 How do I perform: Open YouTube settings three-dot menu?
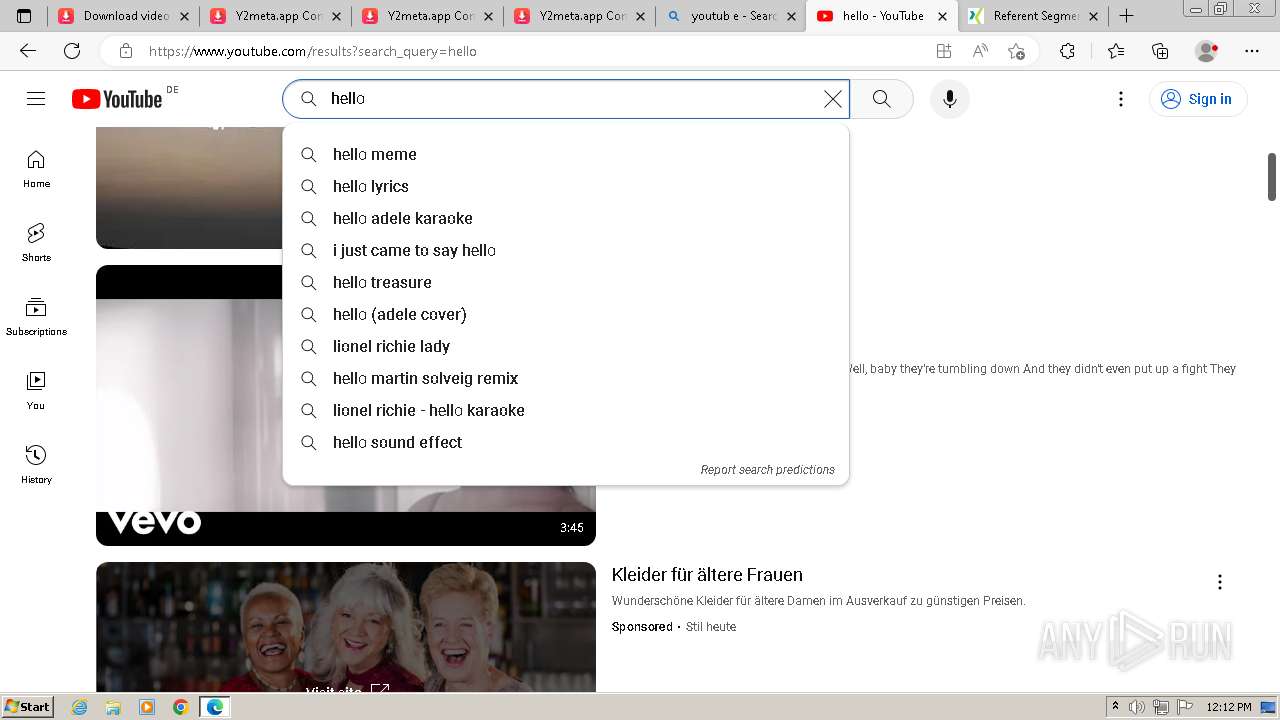click(1120, 98)
